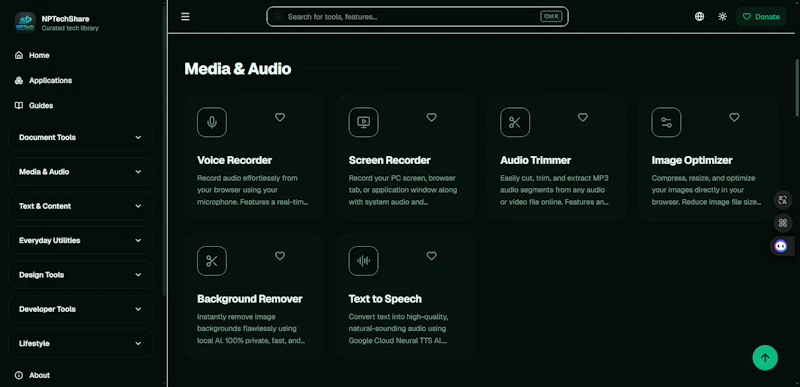Click the Voice Recorder description text
Image resolution: width=800 pixels, height=387 pixels.
coord(253,190)
